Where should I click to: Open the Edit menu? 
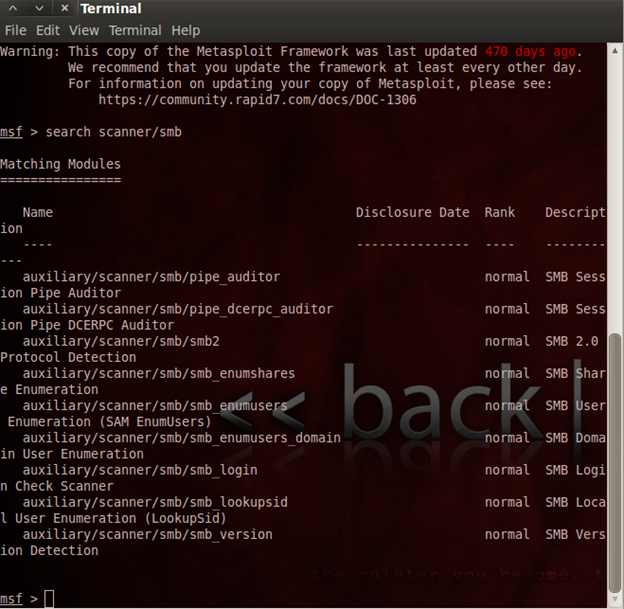pos(48,30)
